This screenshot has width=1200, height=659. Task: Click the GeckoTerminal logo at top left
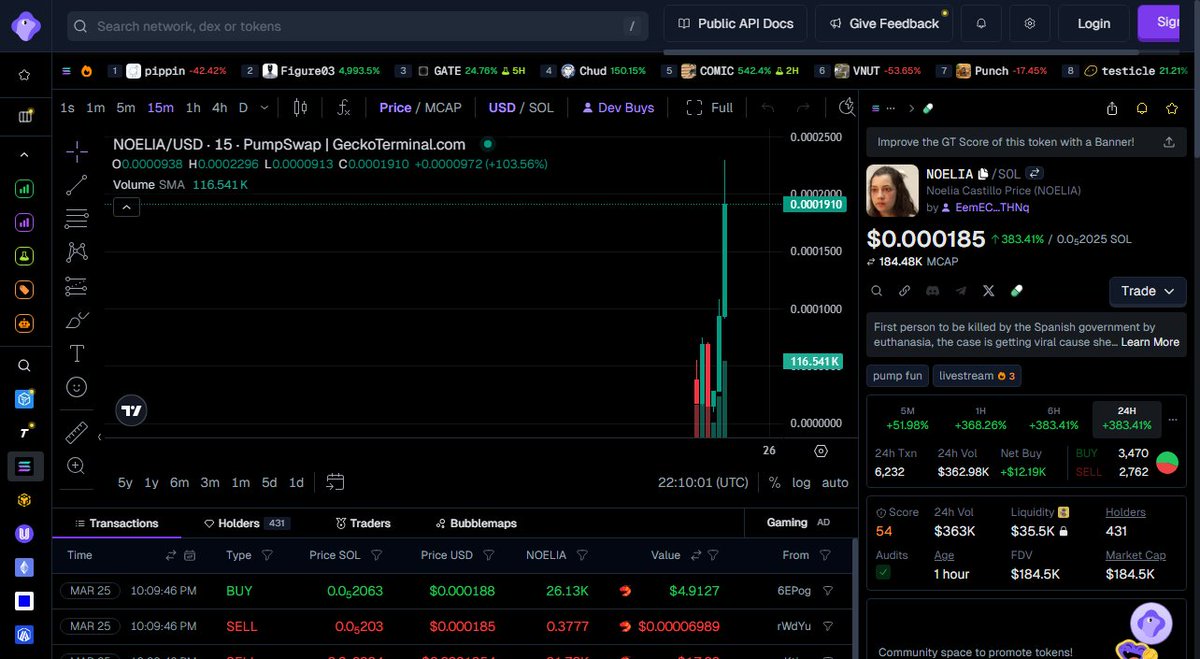(x=25, y=25)
